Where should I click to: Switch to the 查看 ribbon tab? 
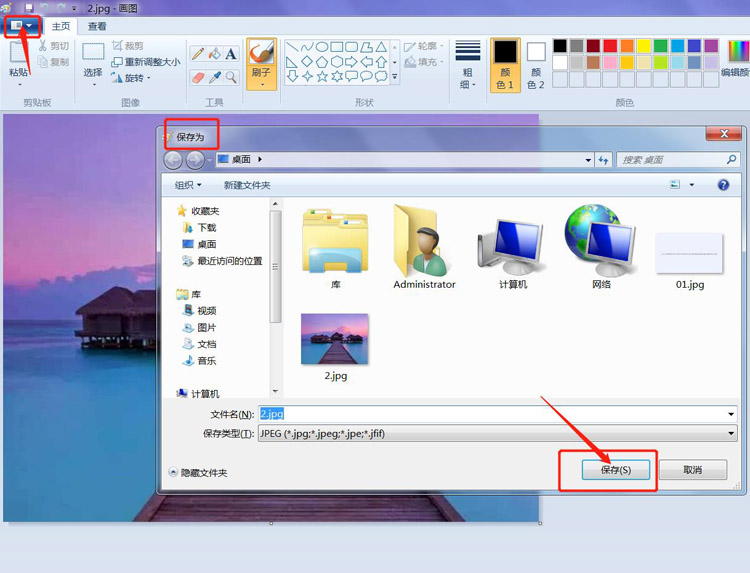pyautogui.click(x=97, y=27)
